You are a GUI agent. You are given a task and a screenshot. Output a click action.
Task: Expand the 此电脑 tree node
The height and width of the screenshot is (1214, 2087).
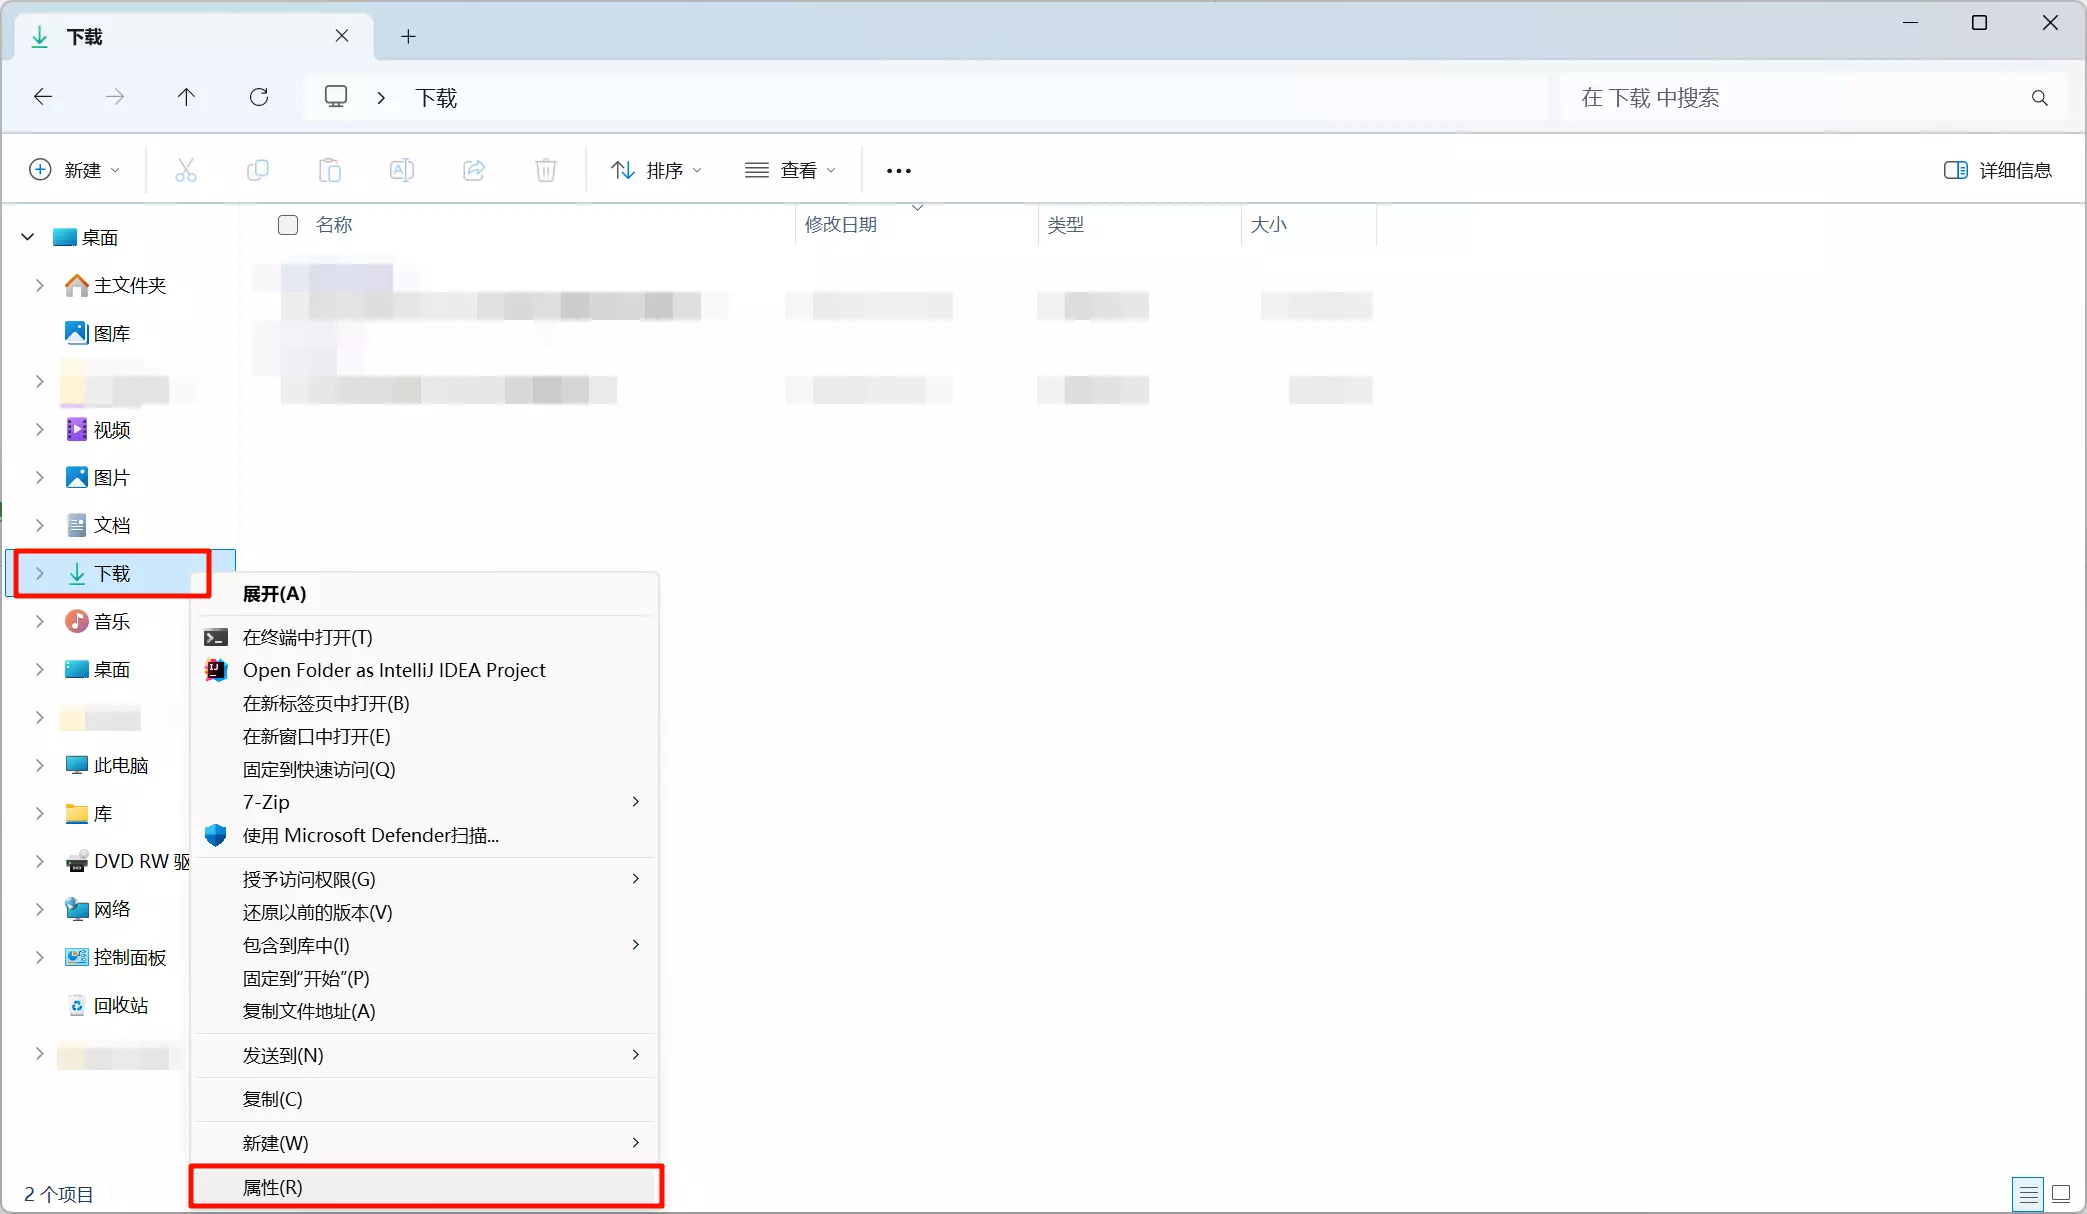[39, 765]
